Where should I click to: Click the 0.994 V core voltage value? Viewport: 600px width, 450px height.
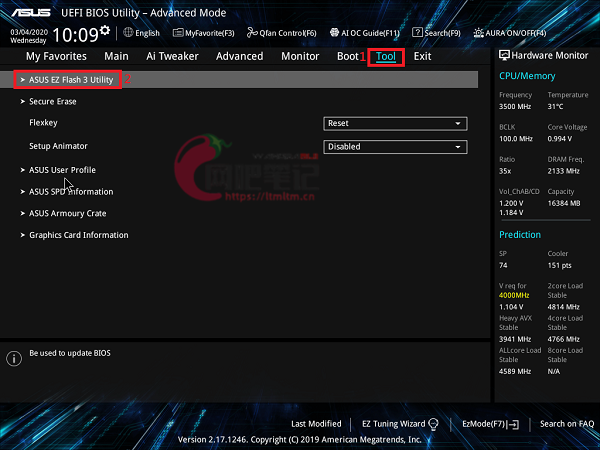tap(559, 139)
